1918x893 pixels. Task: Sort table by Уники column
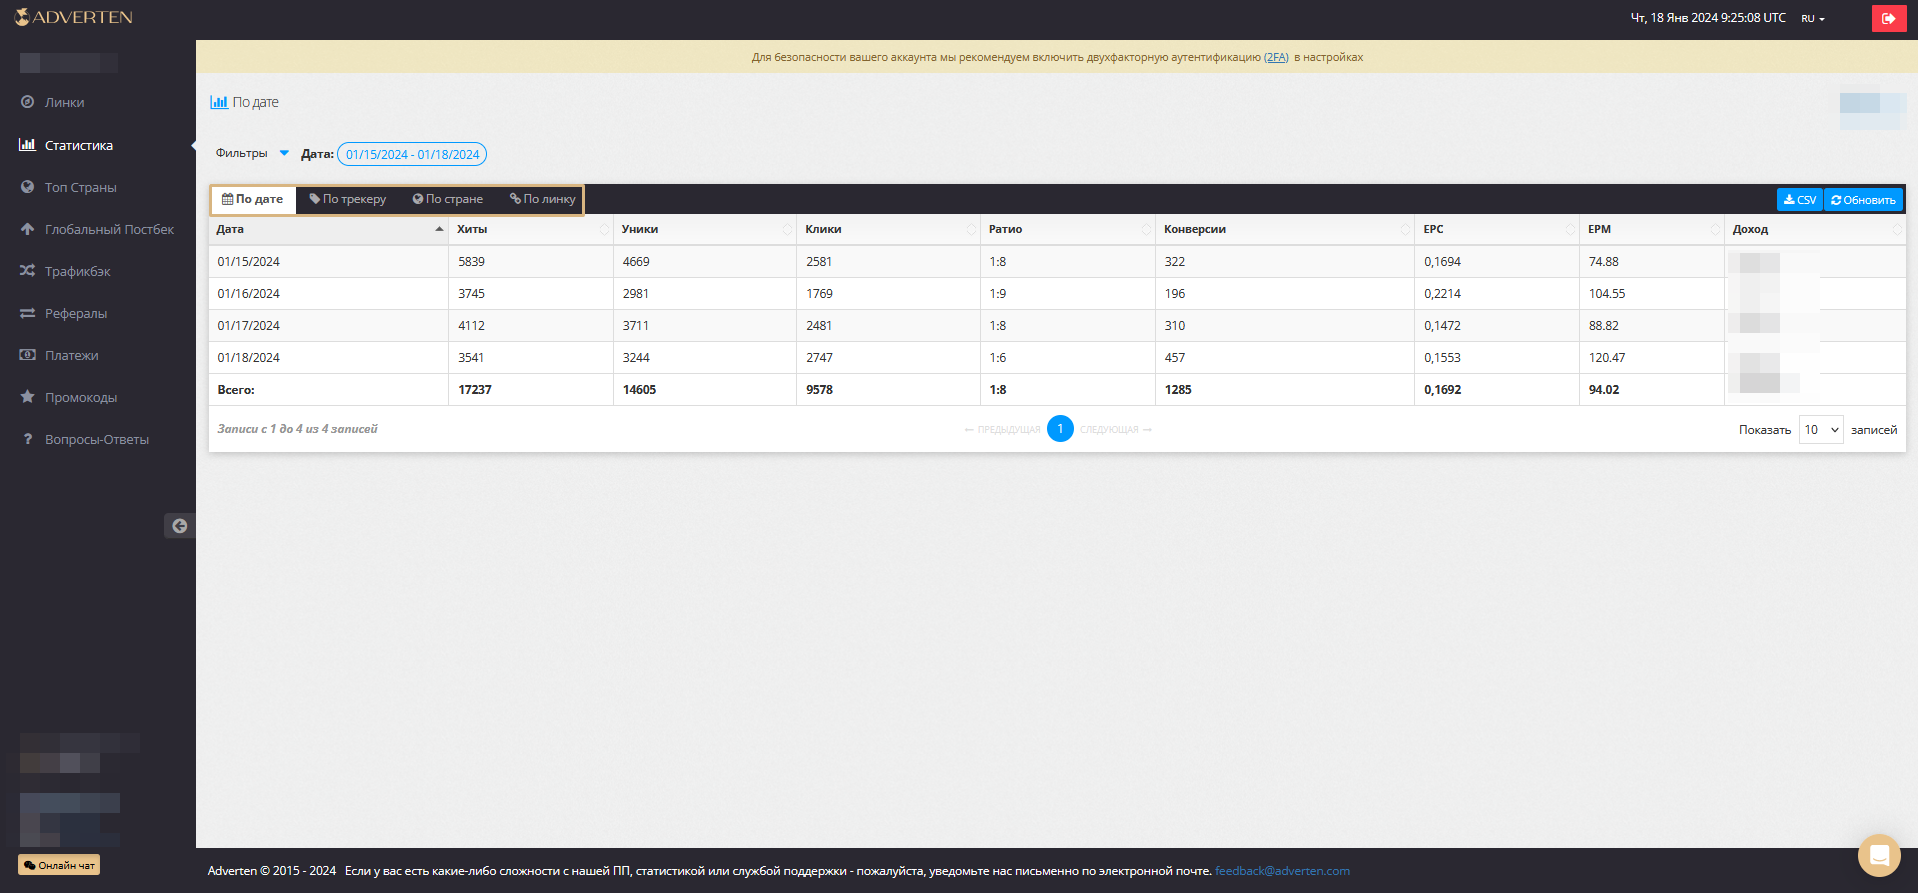705,229
